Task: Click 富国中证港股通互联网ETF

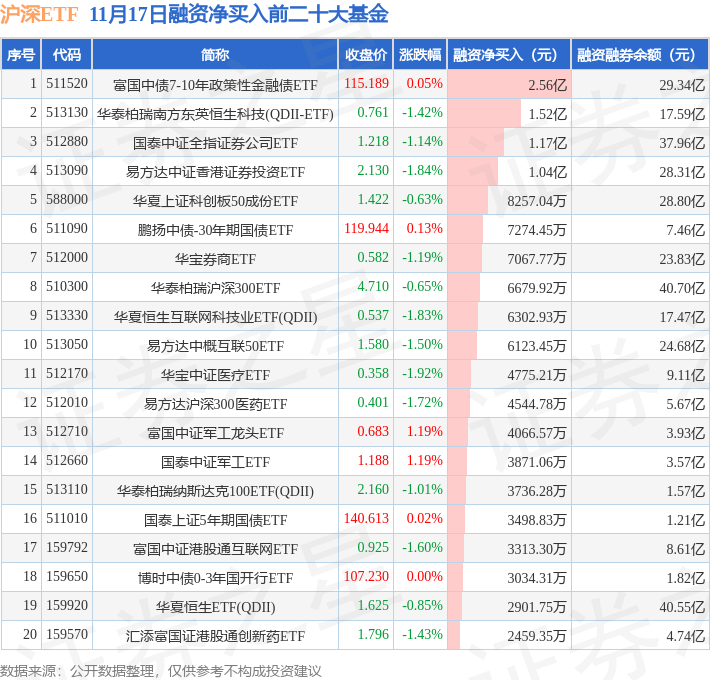Action: click(x=215, y=549)
